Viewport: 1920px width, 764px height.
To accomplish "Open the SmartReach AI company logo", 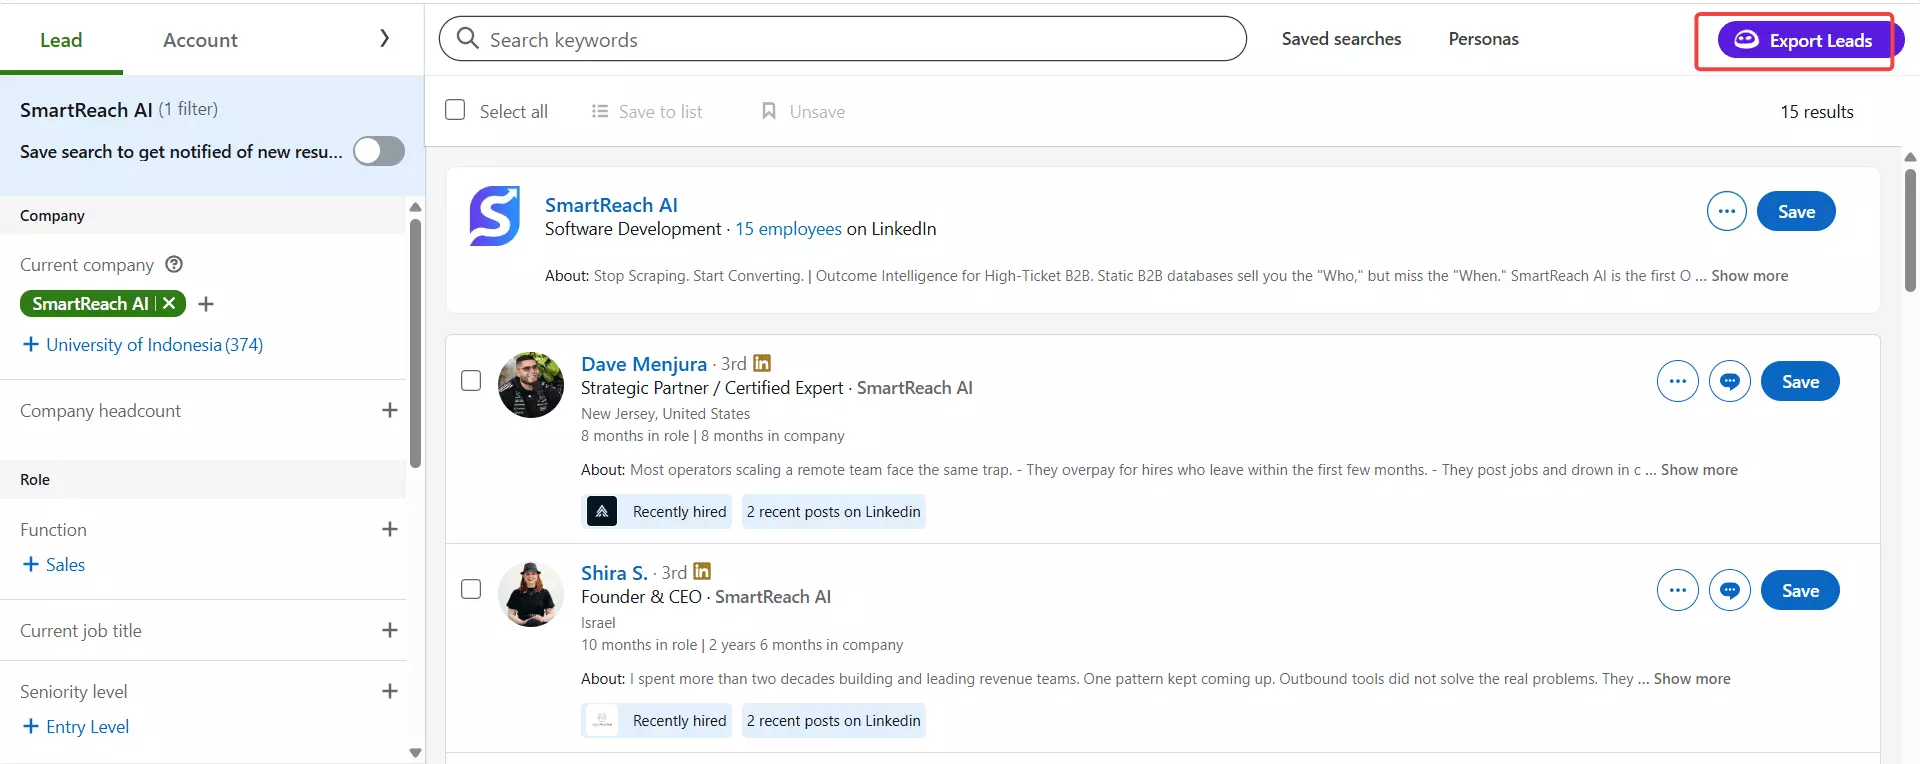I will point(495,216).
